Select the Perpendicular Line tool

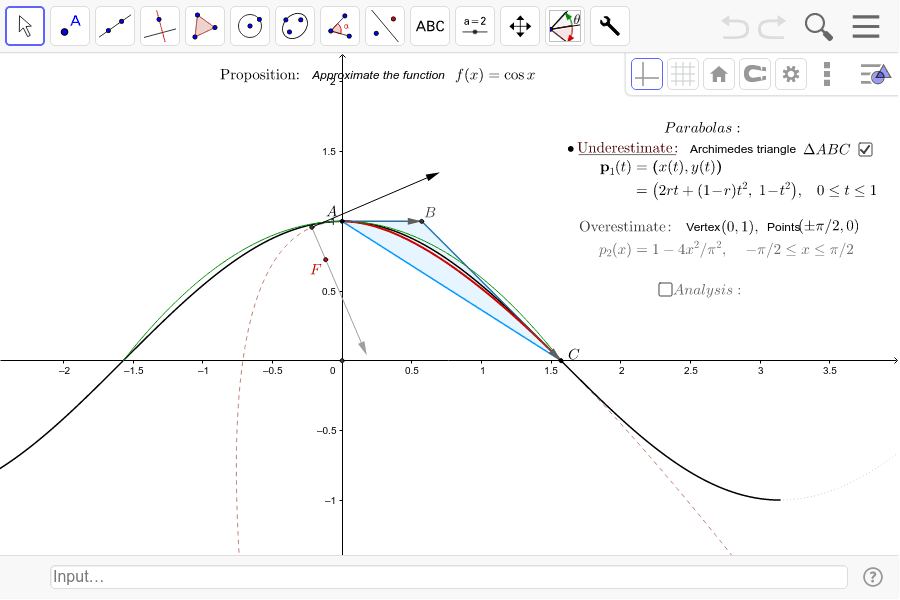pyautogui.click(x=160, y=26)
